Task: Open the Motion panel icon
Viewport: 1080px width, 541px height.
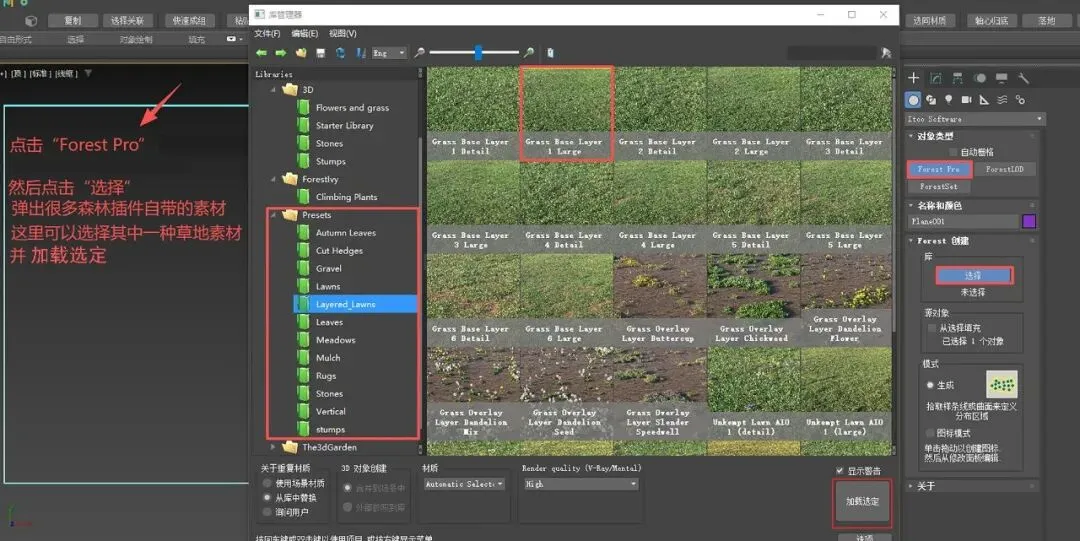Action: [x=979, y=78]
